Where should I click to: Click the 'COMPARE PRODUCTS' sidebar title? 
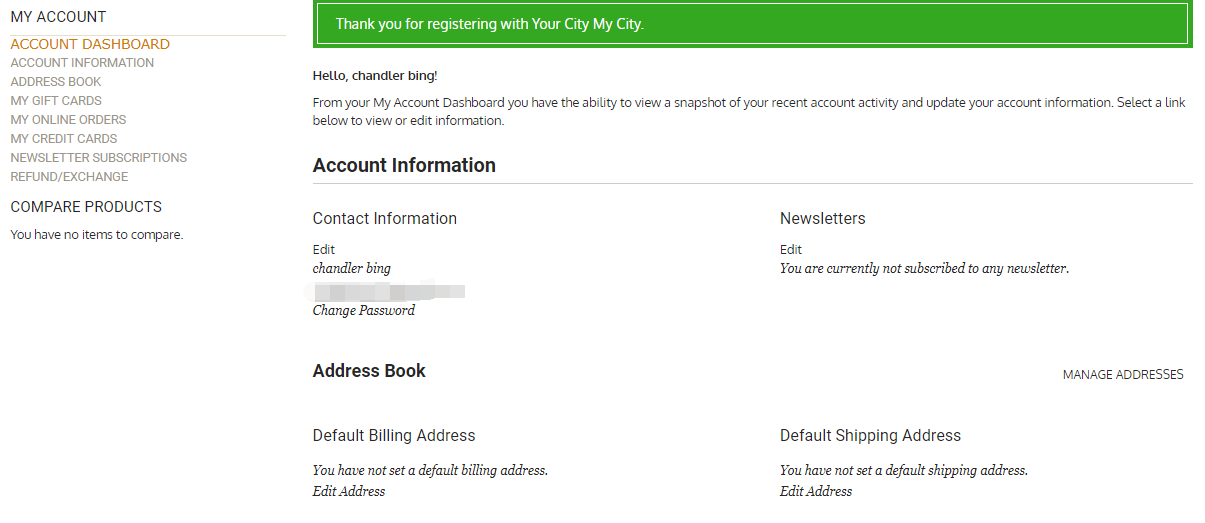[86, 207]
